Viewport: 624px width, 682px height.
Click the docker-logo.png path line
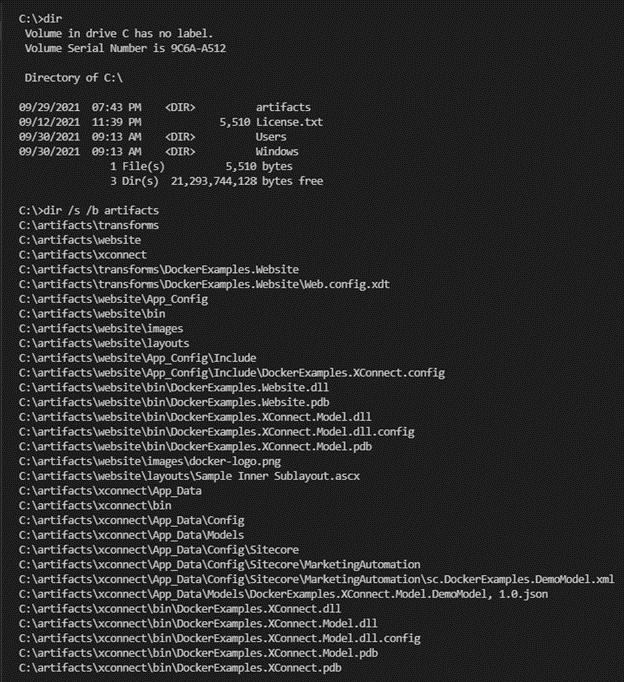150,461
